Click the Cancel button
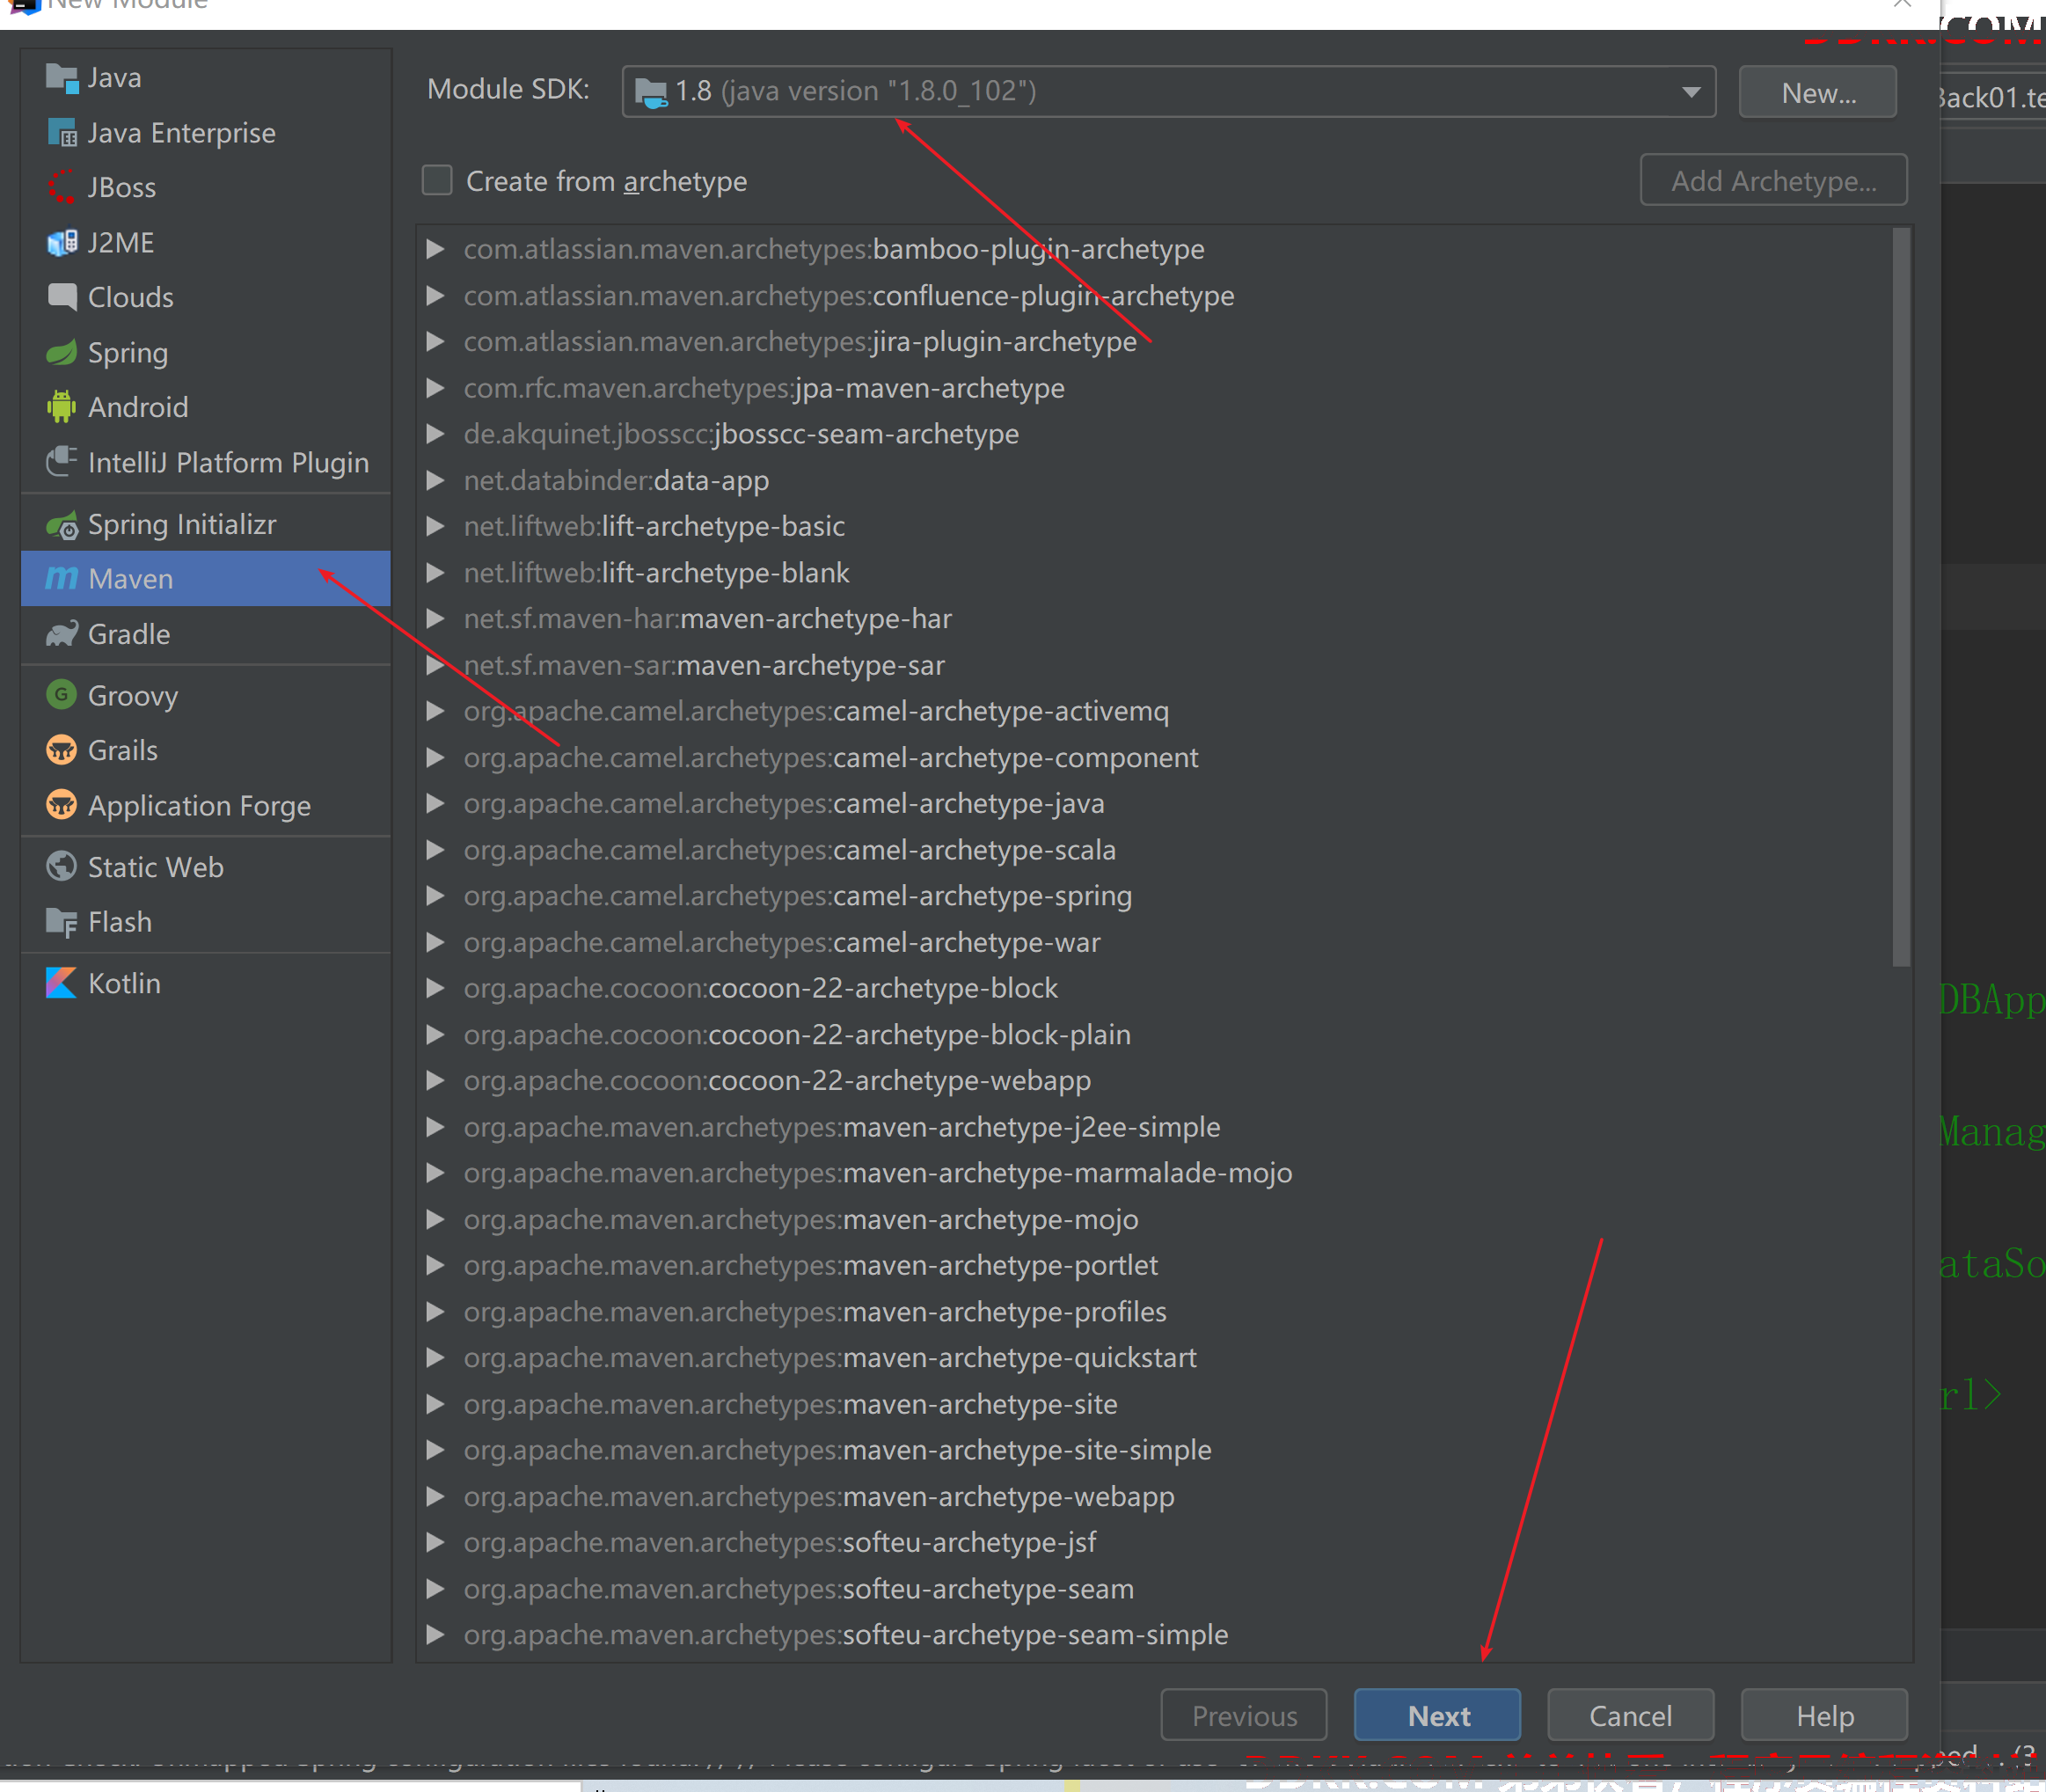 (1630, 1716)
